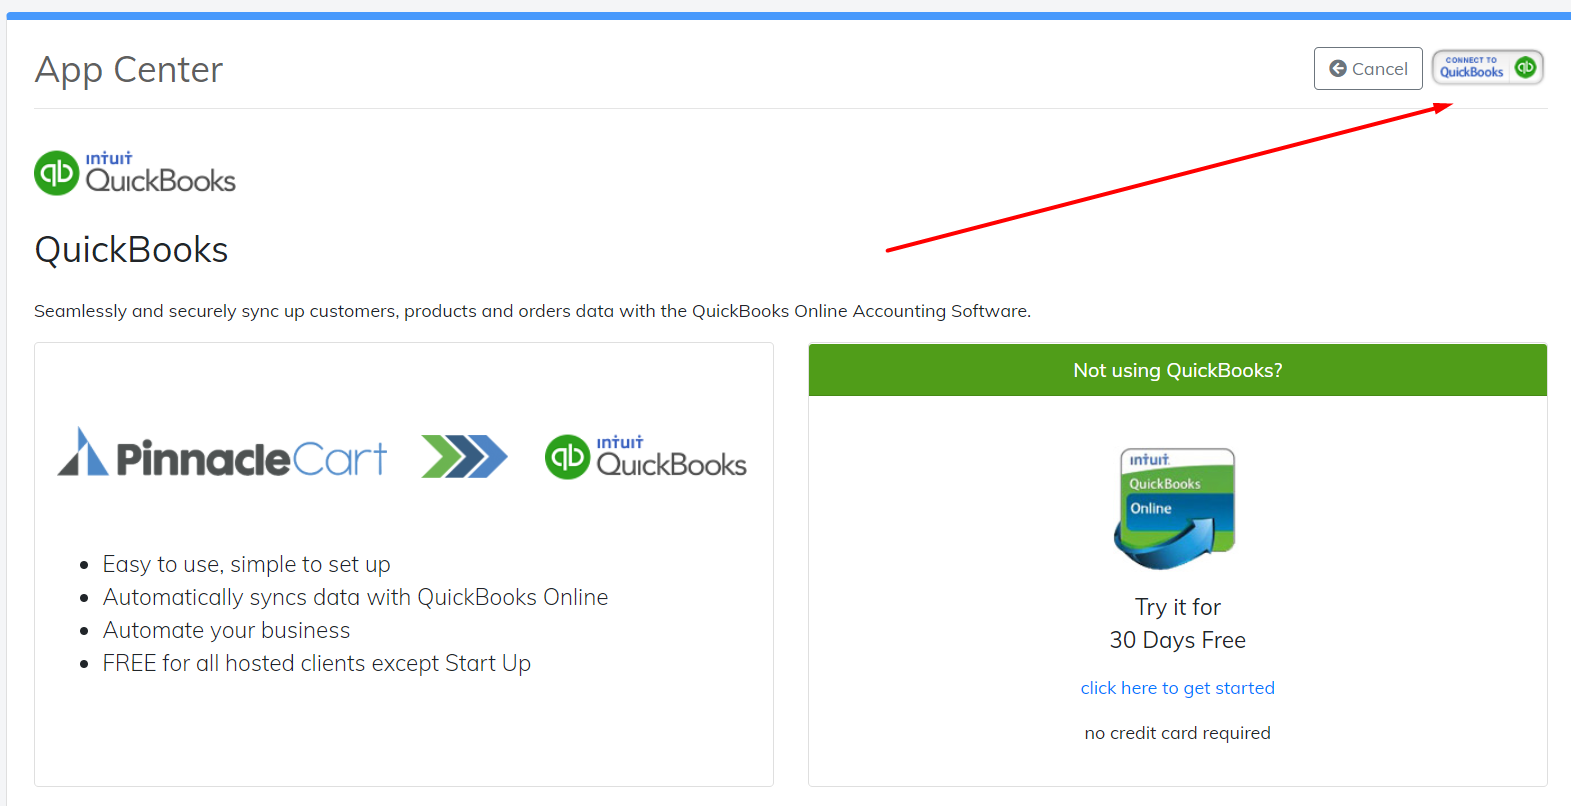
Task: Click the 'App Center' heading text
Action: (129, 70)
